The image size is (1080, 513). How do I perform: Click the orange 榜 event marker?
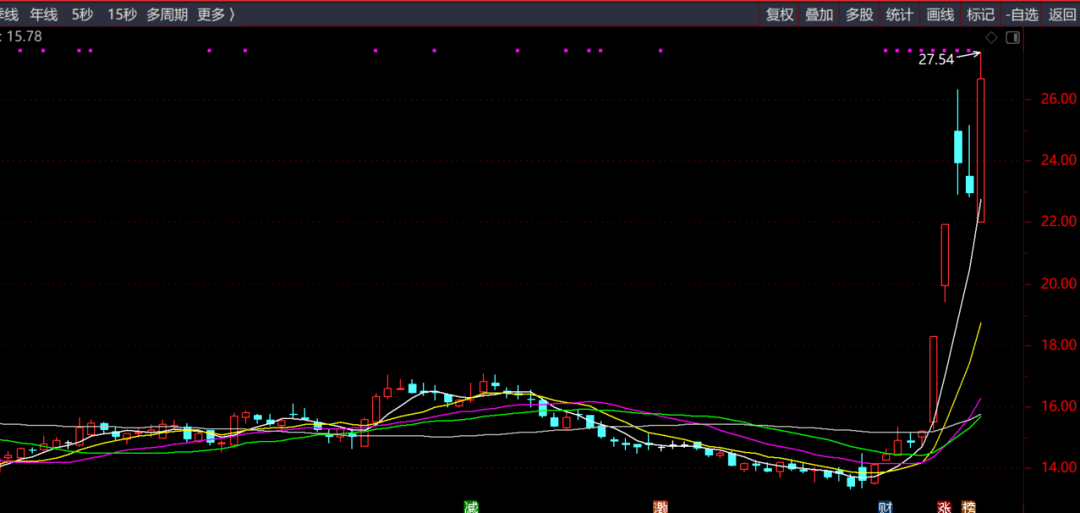(968, 507)
